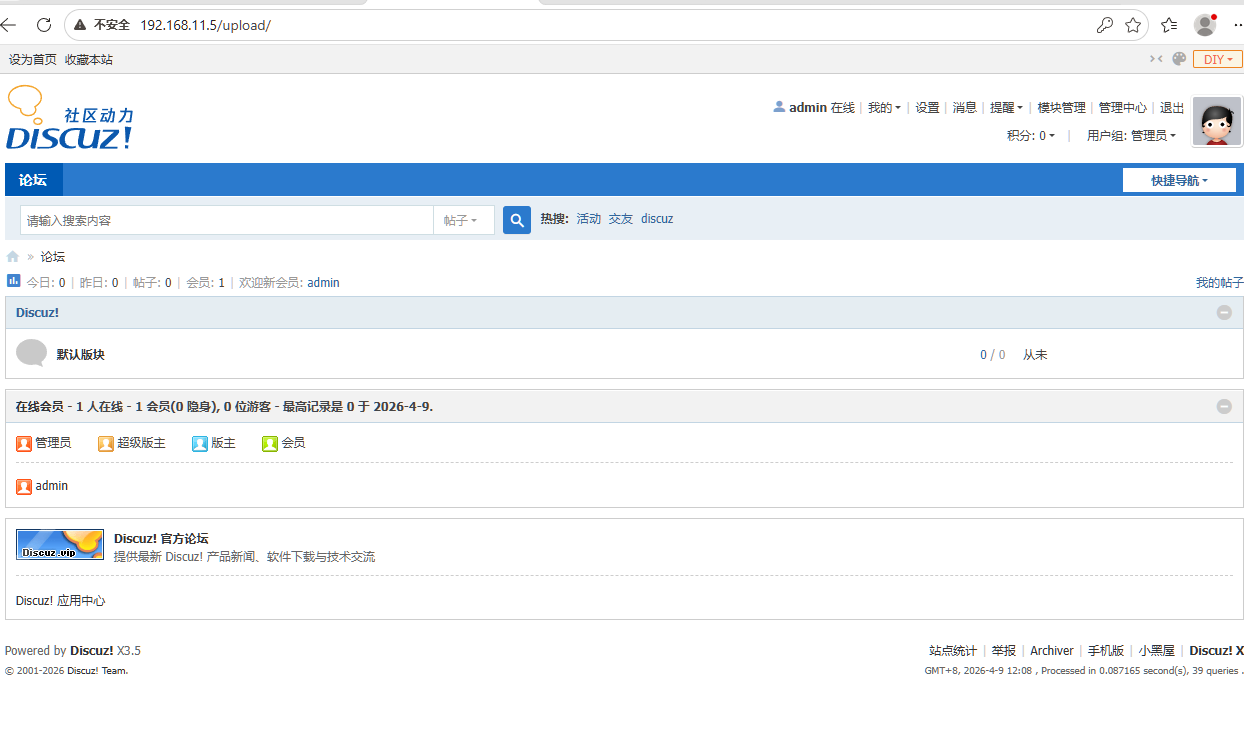Image resolution: width=1244 pixels, height=738 pixels.
Task: Focus the 请输入搜索内容 search field
Action: 227,220
